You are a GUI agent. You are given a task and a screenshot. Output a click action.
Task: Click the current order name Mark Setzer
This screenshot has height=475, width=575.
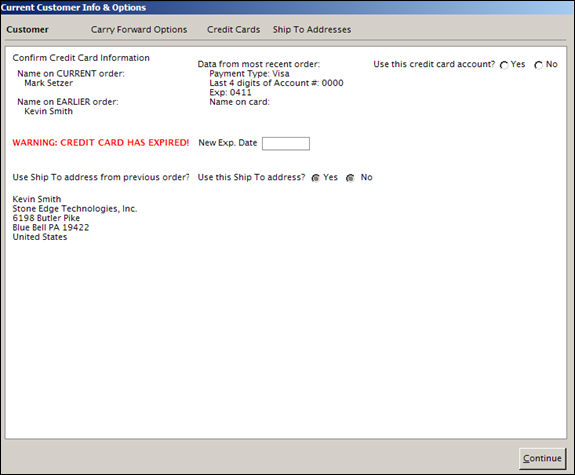[x=48, y=83]
